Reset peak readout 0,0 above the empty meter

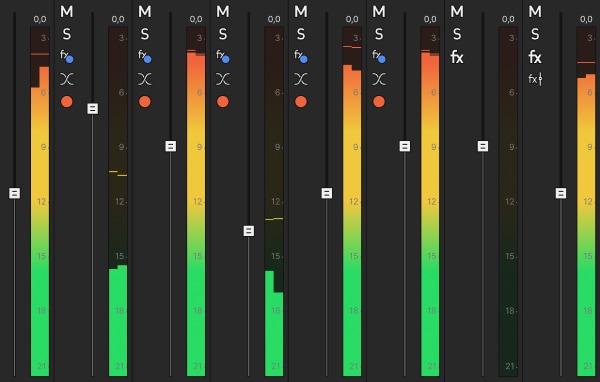click(x=508, y=19)
